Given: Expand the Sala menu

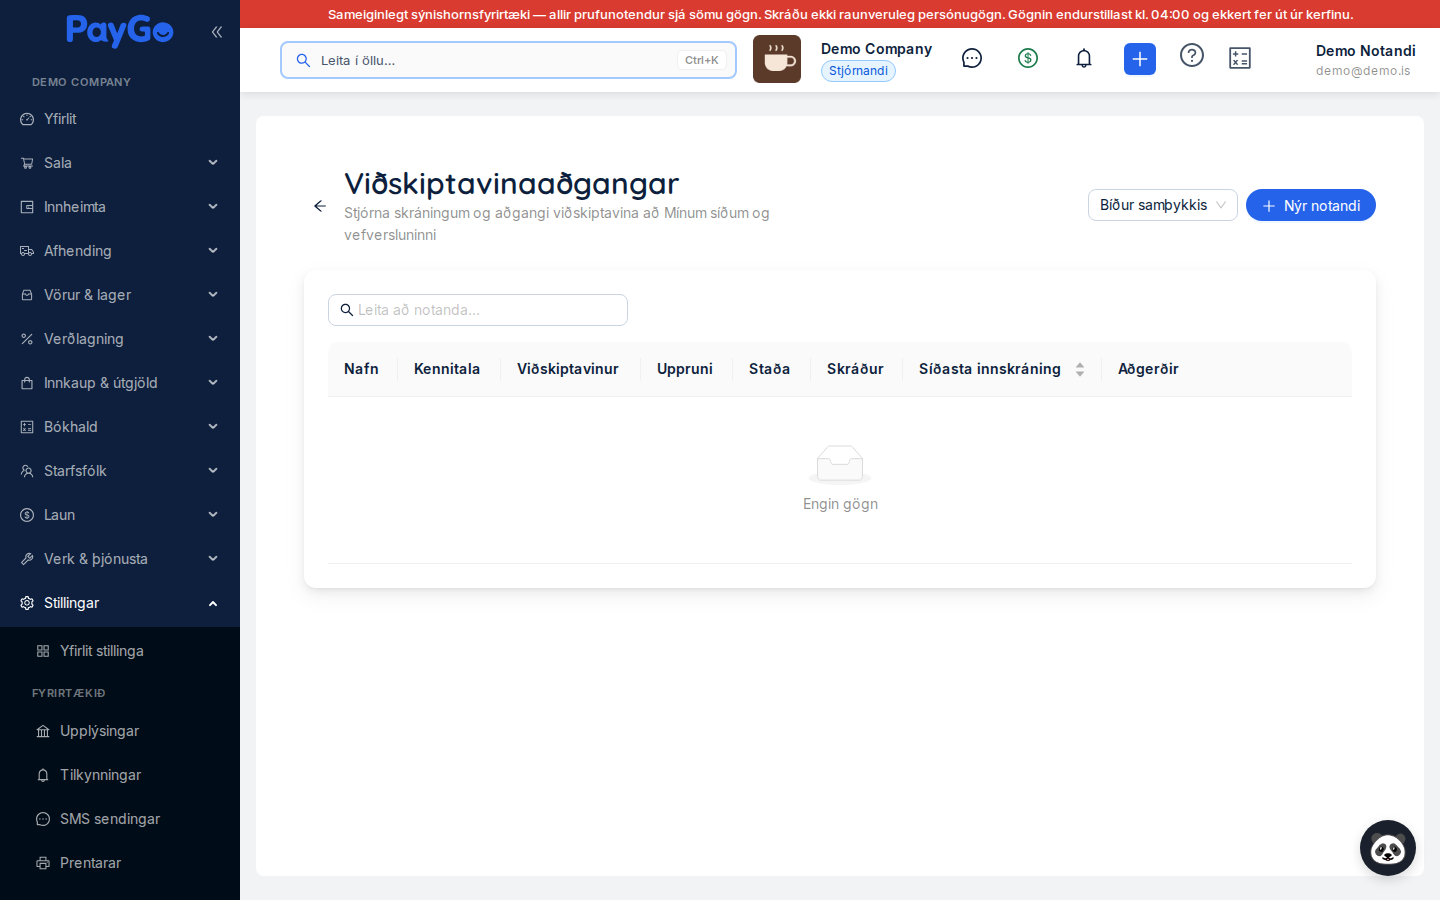Looking at the screenshot, I should click(120, 163).
